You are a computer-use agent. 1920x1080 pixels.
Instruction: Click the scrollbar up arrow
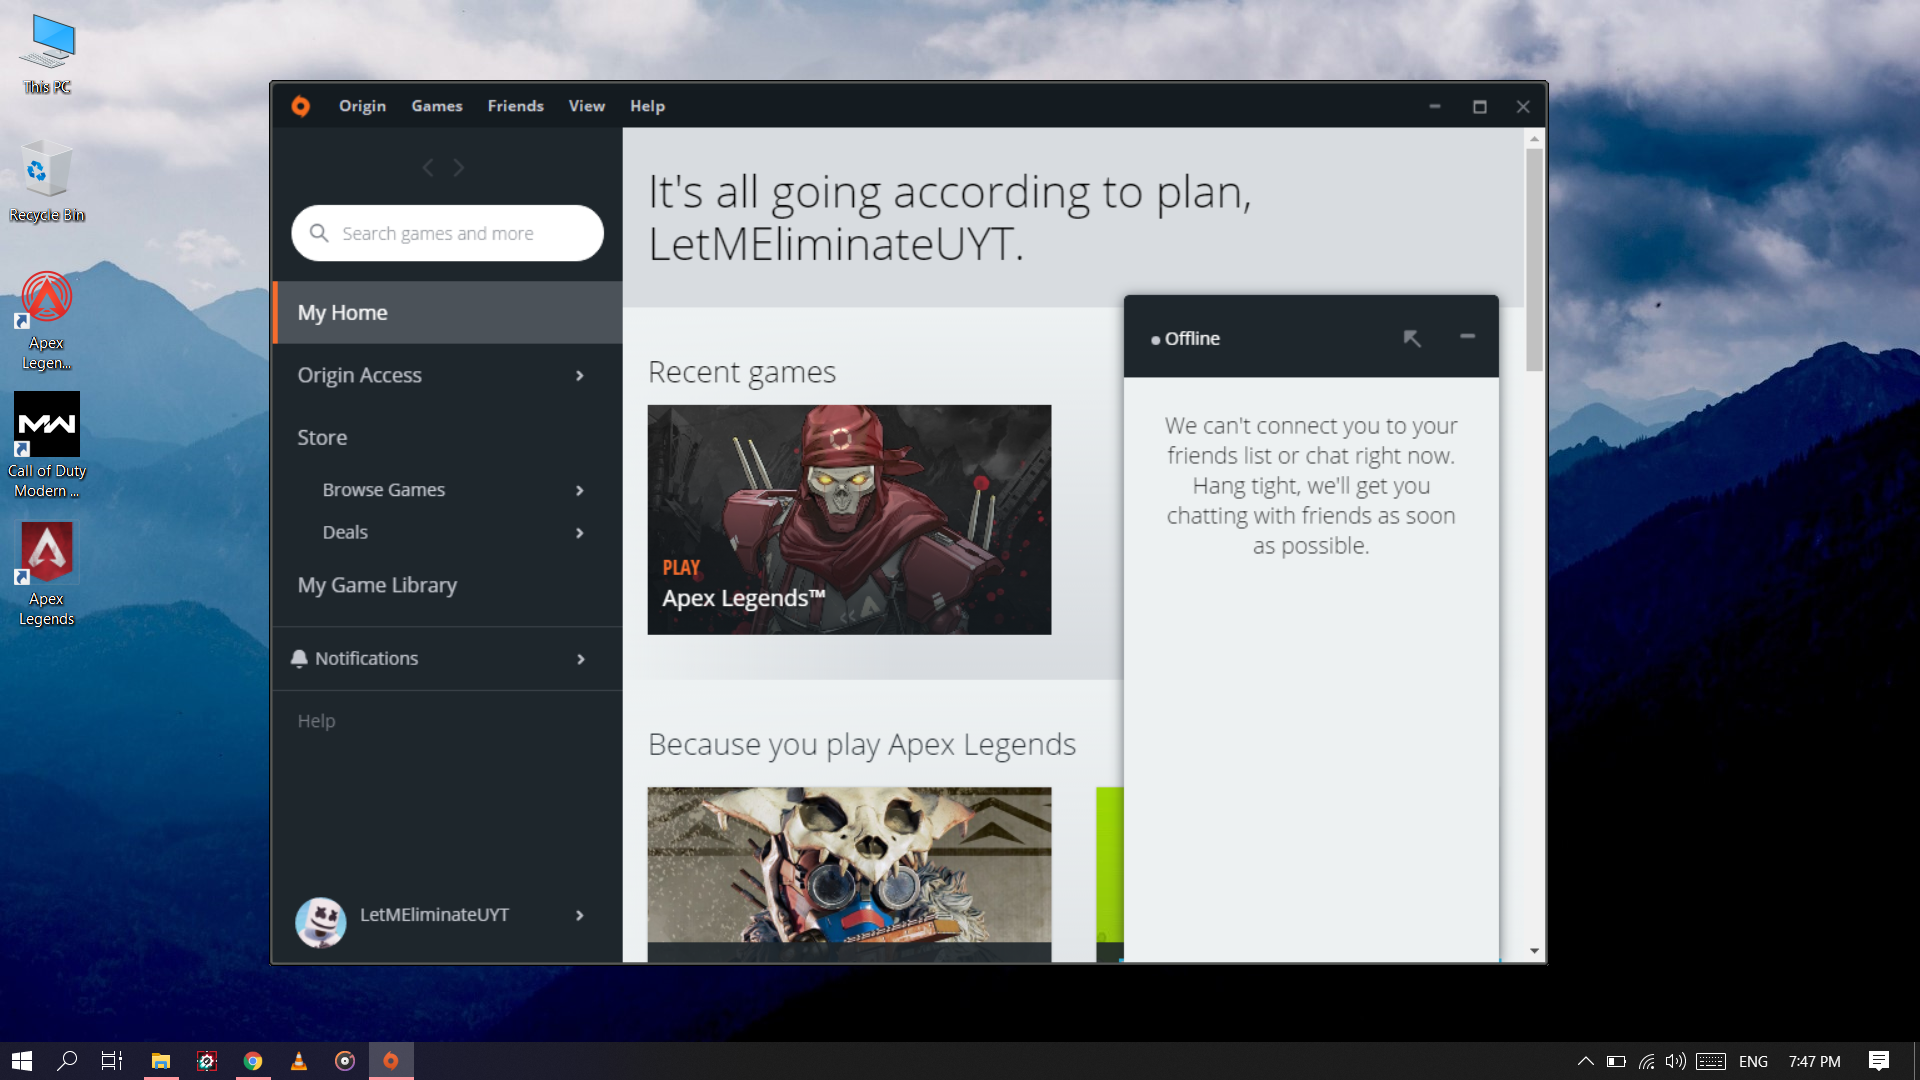[x=1534, y=140]
